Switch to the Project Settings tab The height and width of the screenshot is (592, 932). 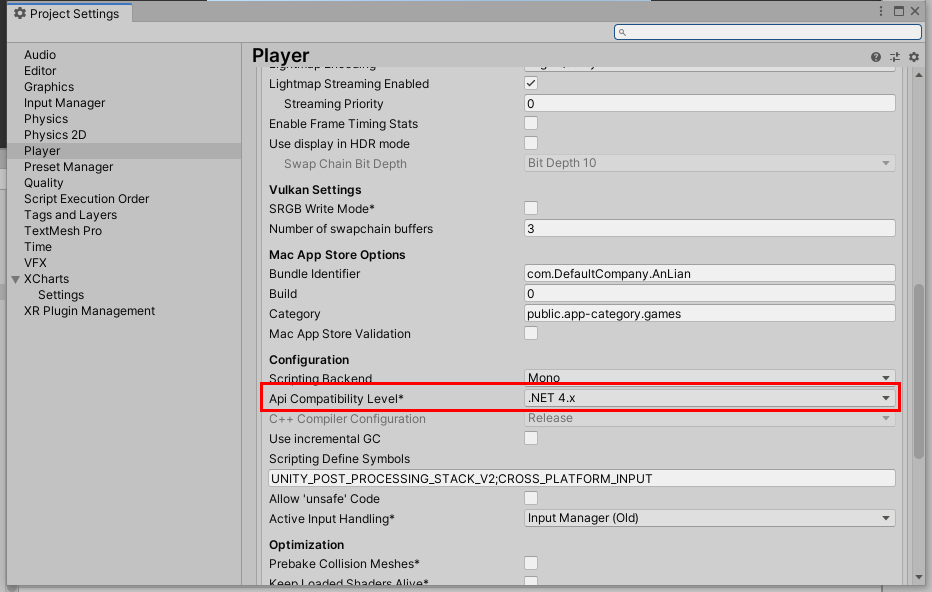[x=68, y=14]
